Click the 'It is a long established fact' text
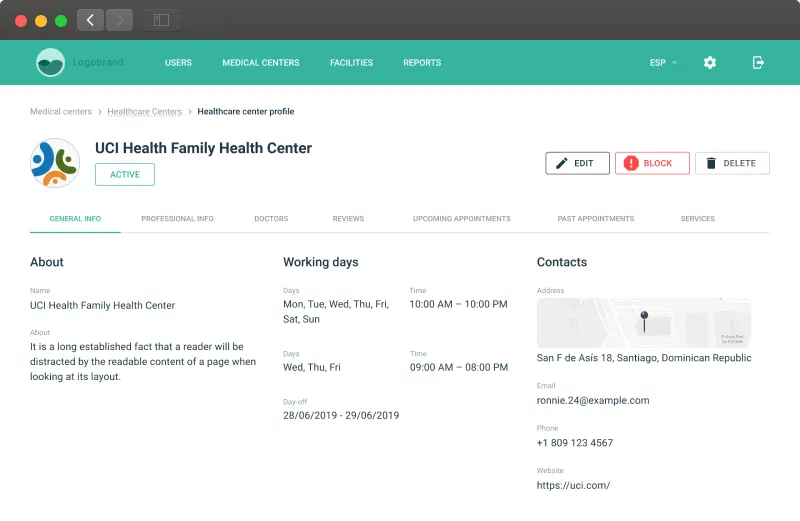 click(143, 361)
